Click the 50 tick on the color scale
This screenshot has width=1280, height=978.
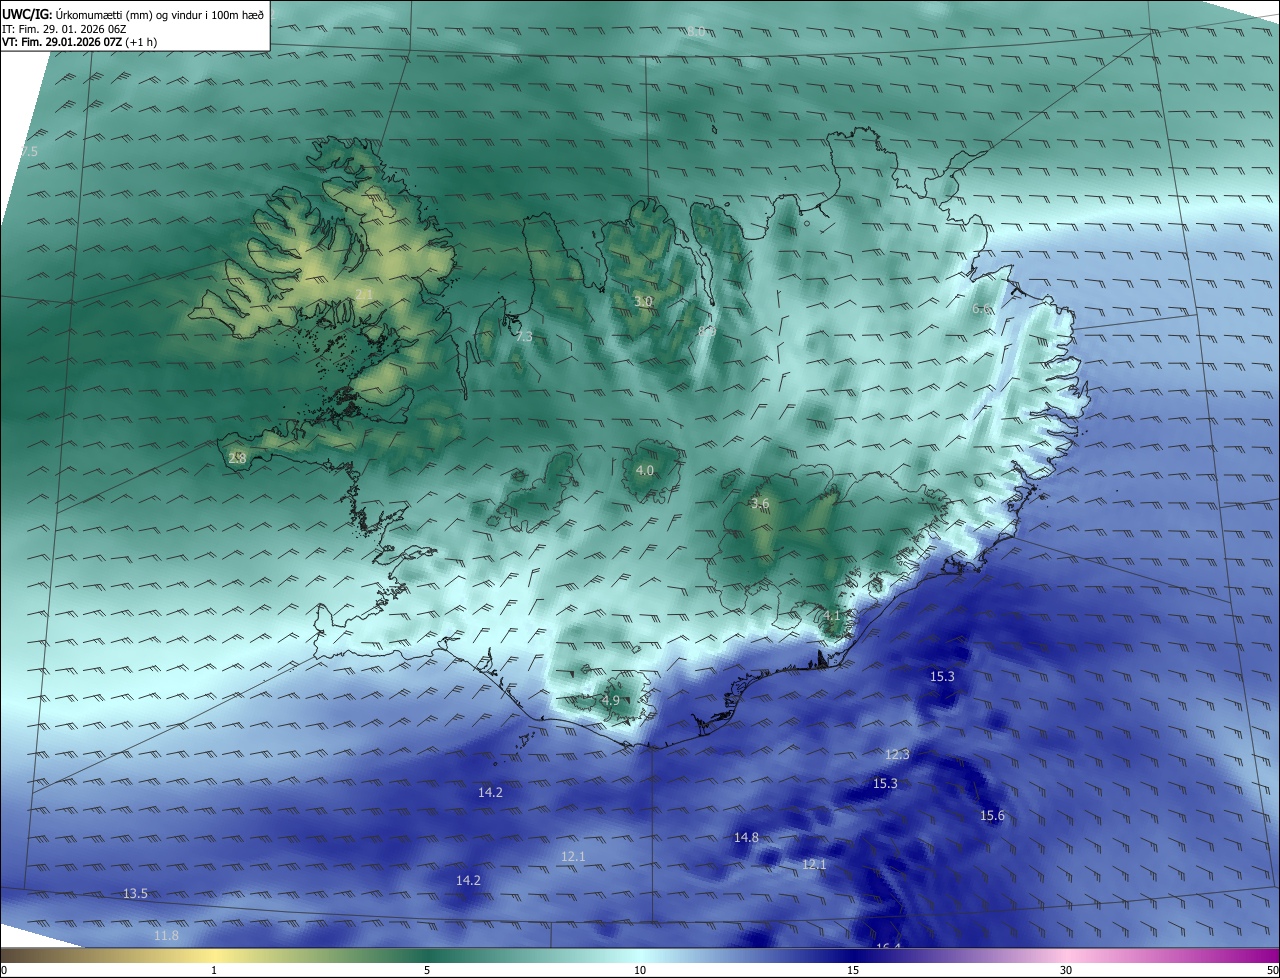pyautogui.click(x=1272, y=970)
